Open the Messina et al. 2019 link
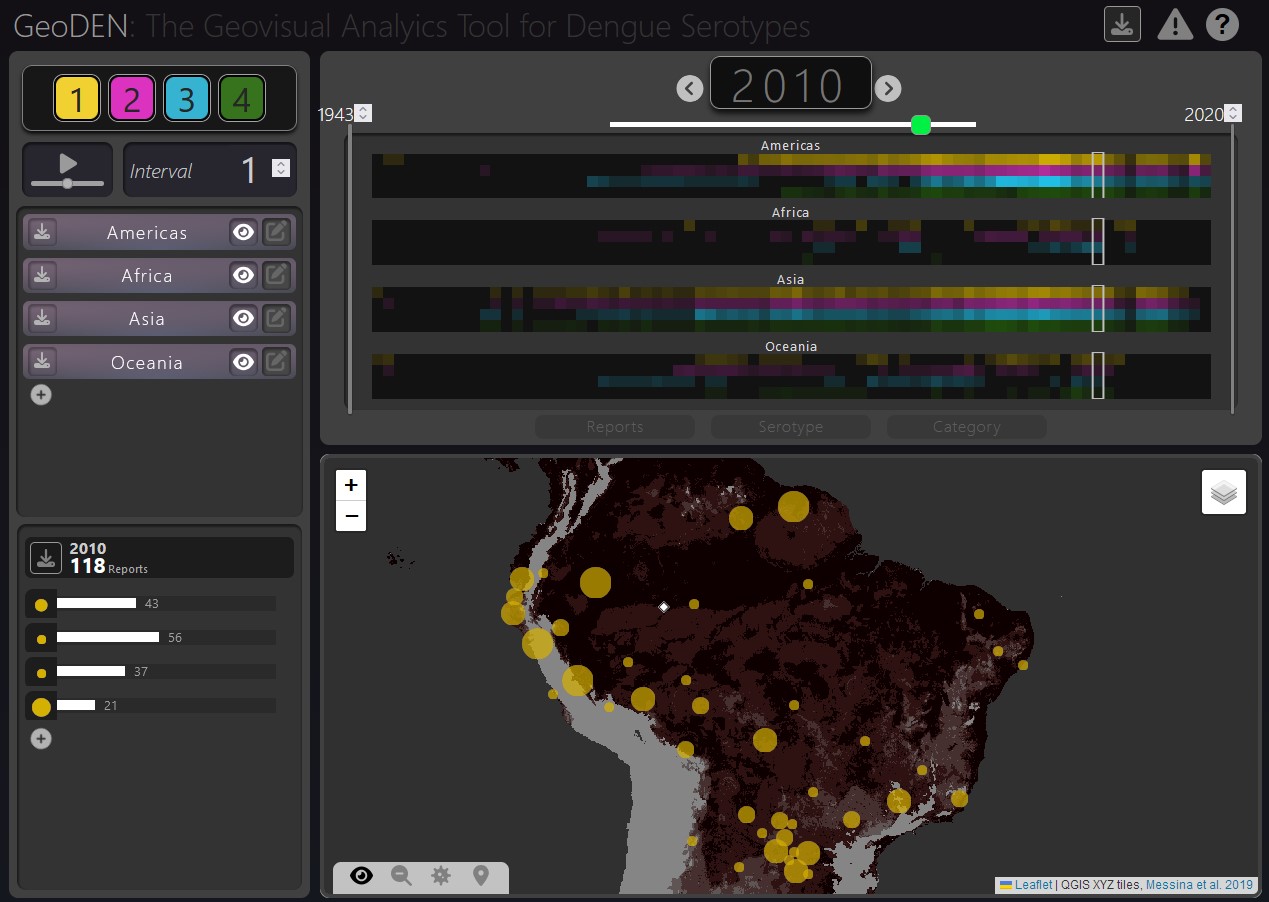This screenshot has height=902, width=1269. pos(1199,885)
